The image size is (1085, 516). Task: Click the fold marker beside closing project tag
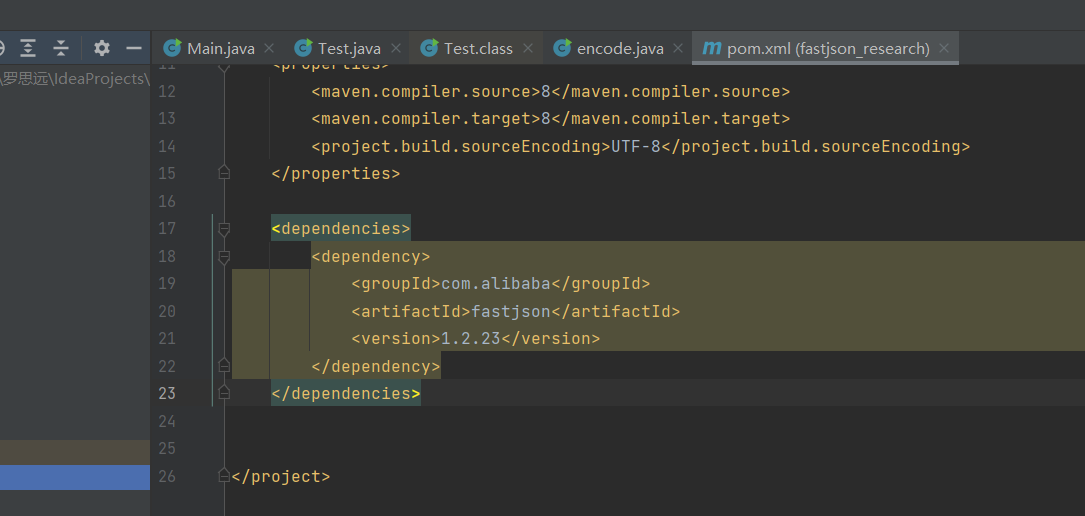tap(224, 476)
